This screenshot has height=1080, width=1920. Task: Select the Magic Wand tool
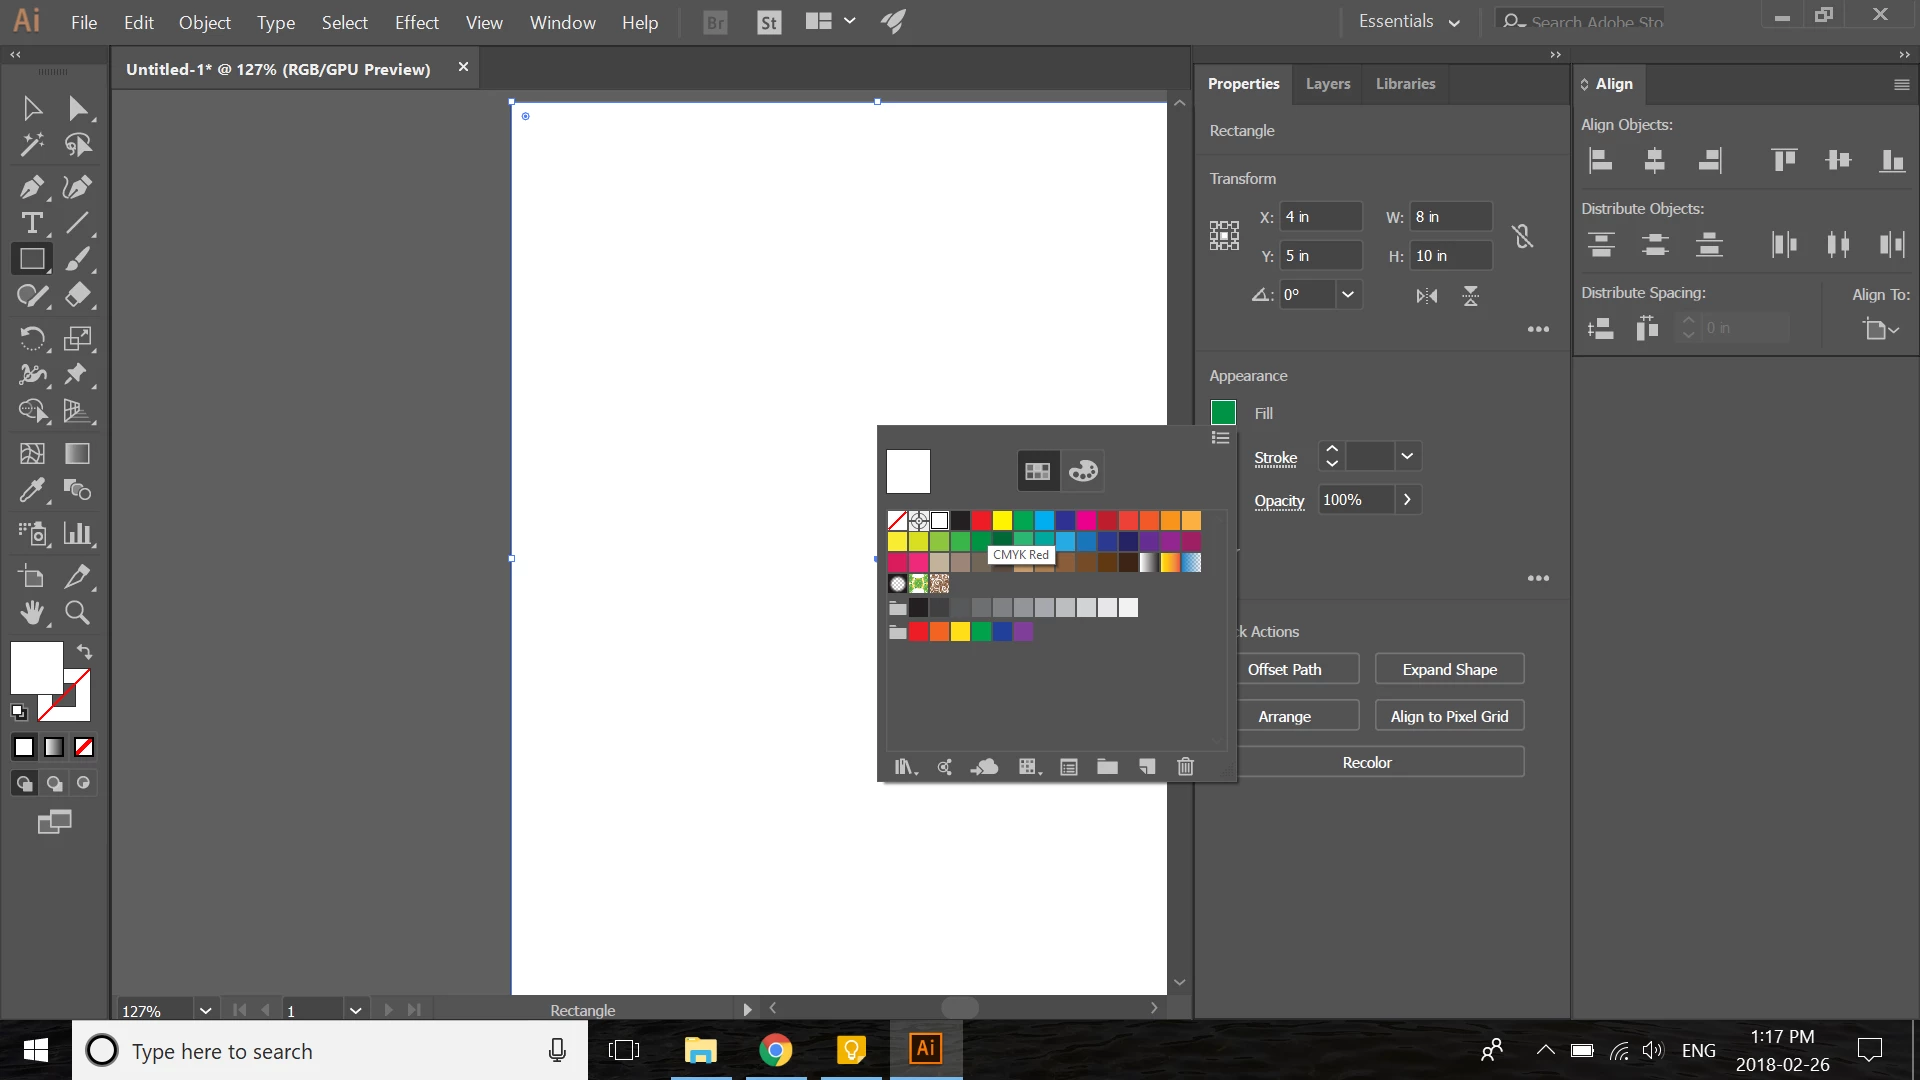pos(31,145)
